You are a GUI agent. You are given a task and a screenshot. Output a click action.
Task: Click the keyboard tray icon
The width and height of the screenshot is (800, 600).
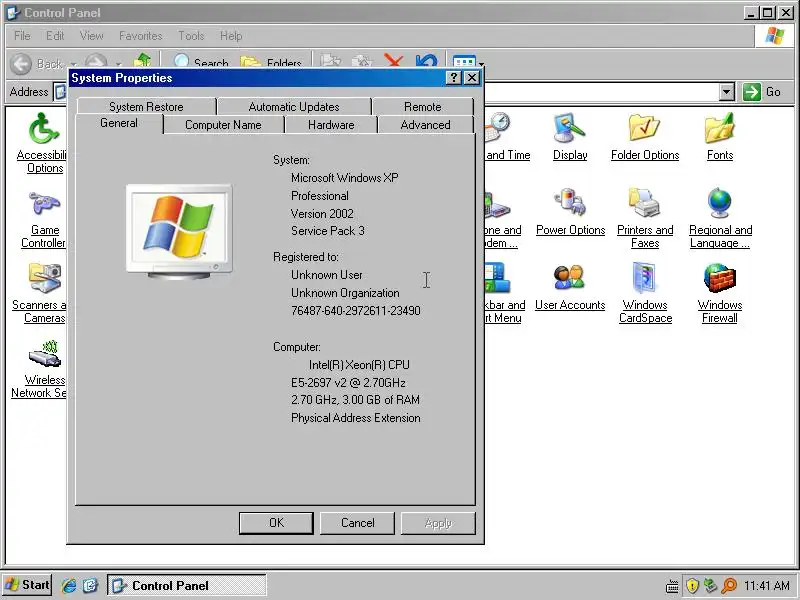pos(672,586)
